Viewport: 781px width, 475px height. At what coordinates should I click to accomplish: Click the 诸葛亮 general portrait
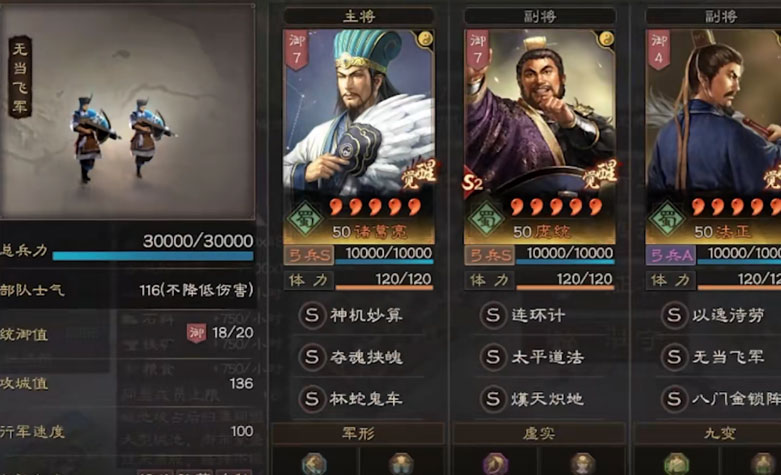[x=359, y=112]
